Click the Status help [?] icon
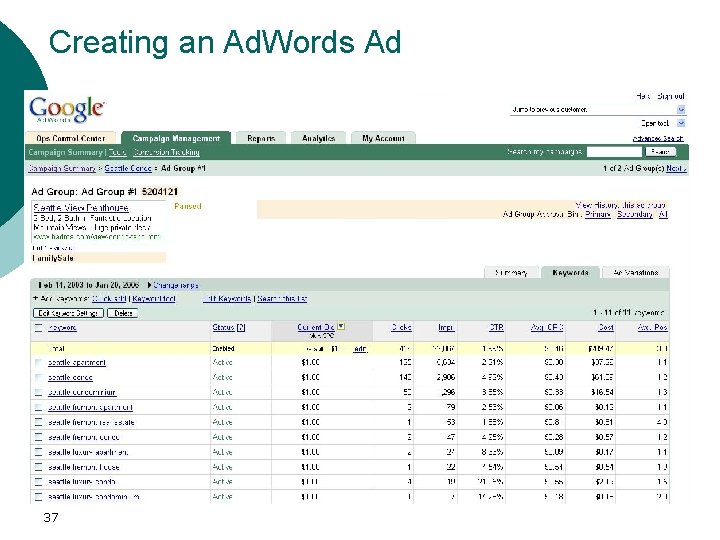The width and height of the screenshot is (720, 540). click(241, 327)
